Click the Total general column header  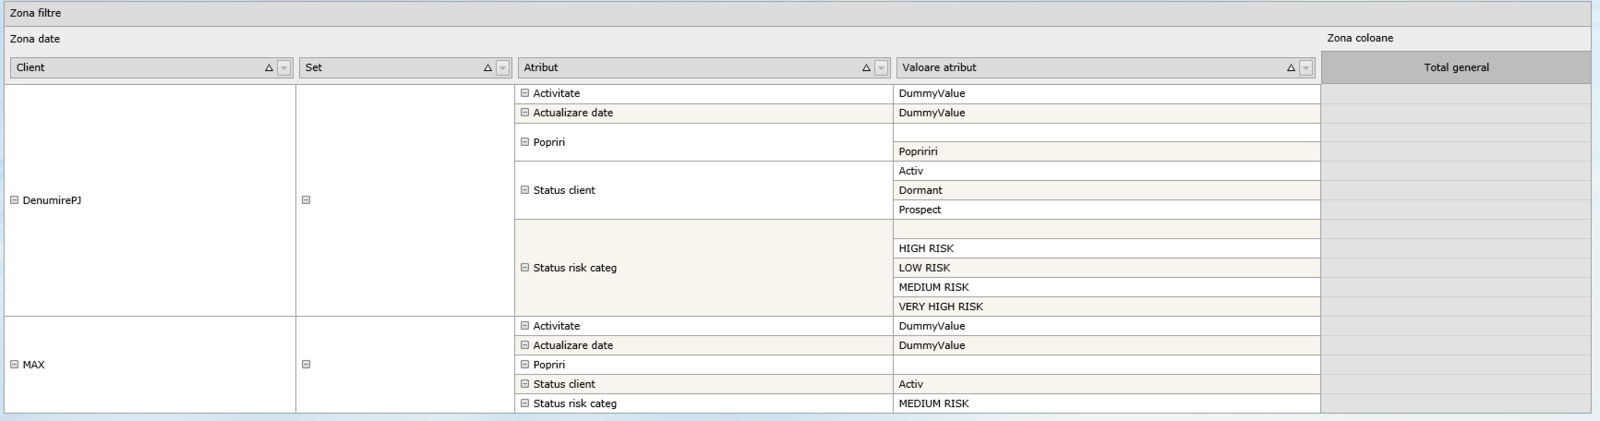[x=1455, y=68]
